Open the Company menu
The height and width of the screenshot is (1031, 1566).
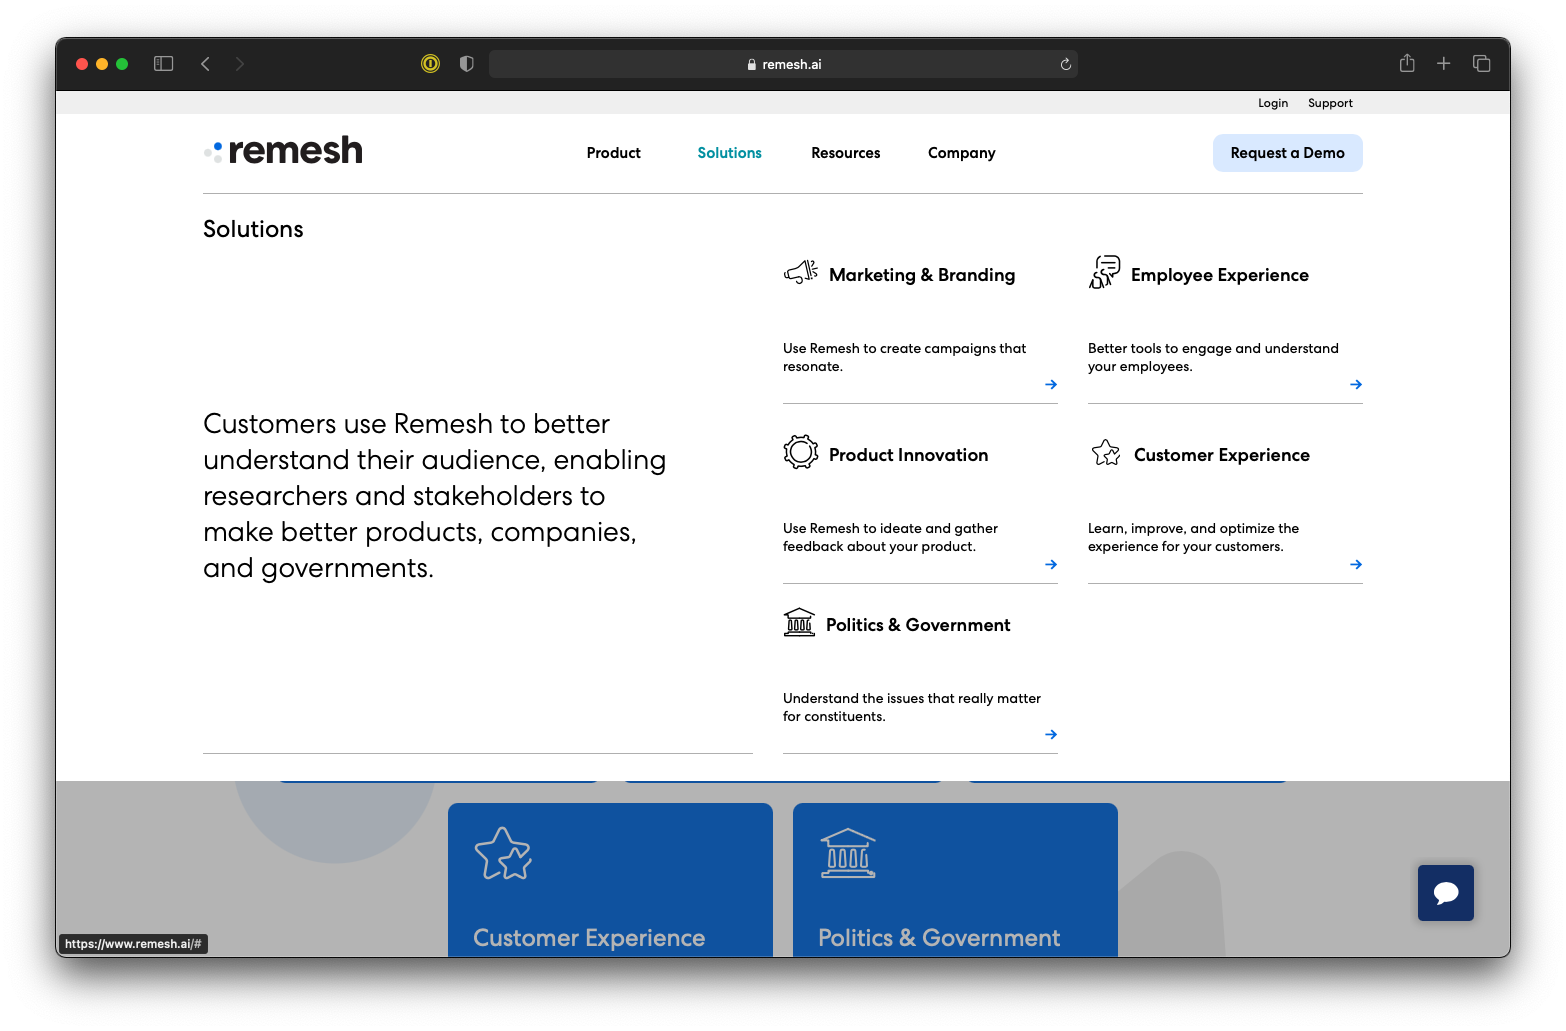tap(962, 153)
